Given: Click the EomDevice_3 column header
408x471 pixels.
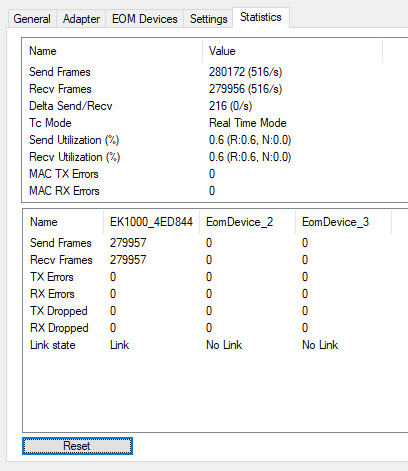Looking at the screenshot, I should click(x=343, y=222).
